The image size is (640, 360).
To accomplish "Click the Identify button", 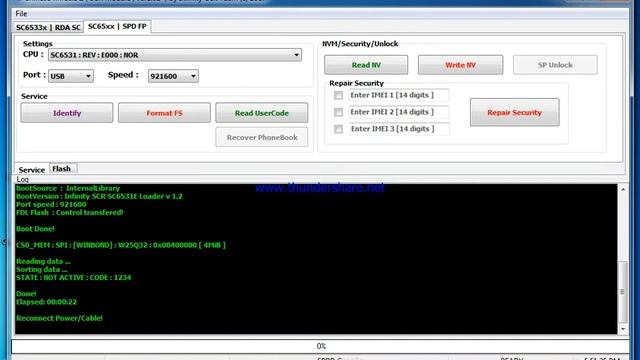I will pos(67,113).
